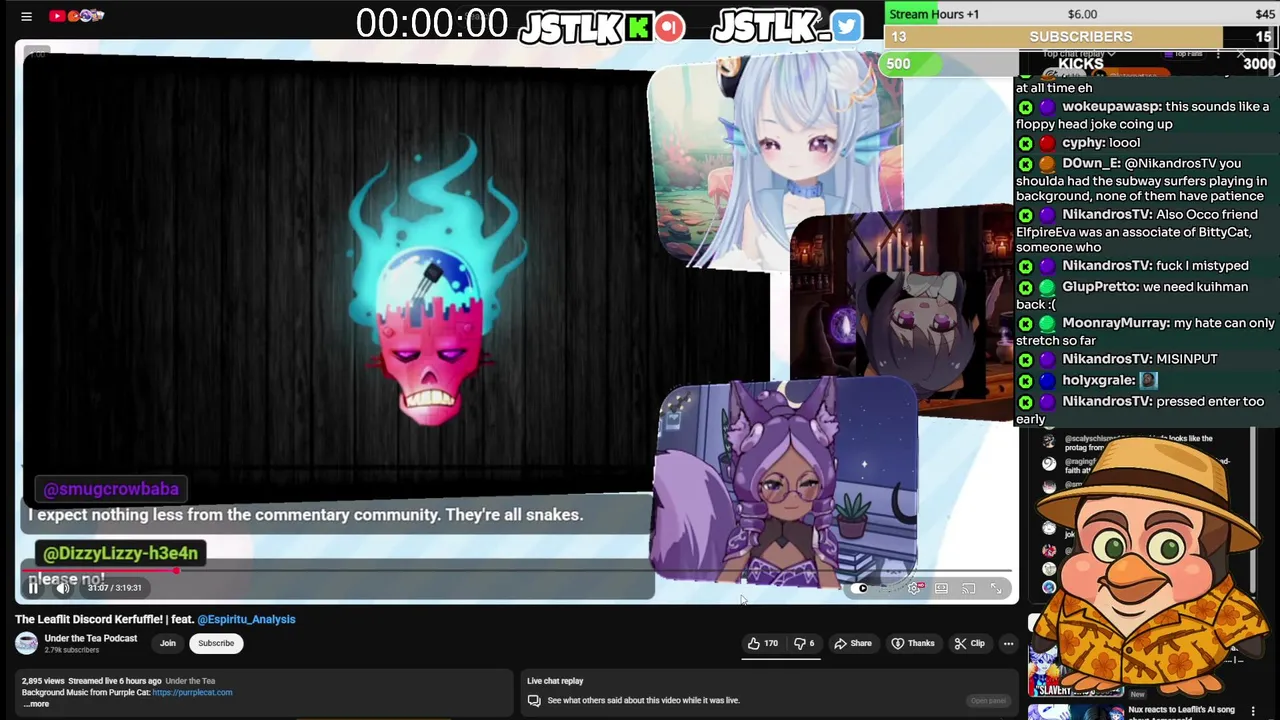
Task: Click the SUBSCRIBERS goal progress bar
Action: tap(1081, 37)
